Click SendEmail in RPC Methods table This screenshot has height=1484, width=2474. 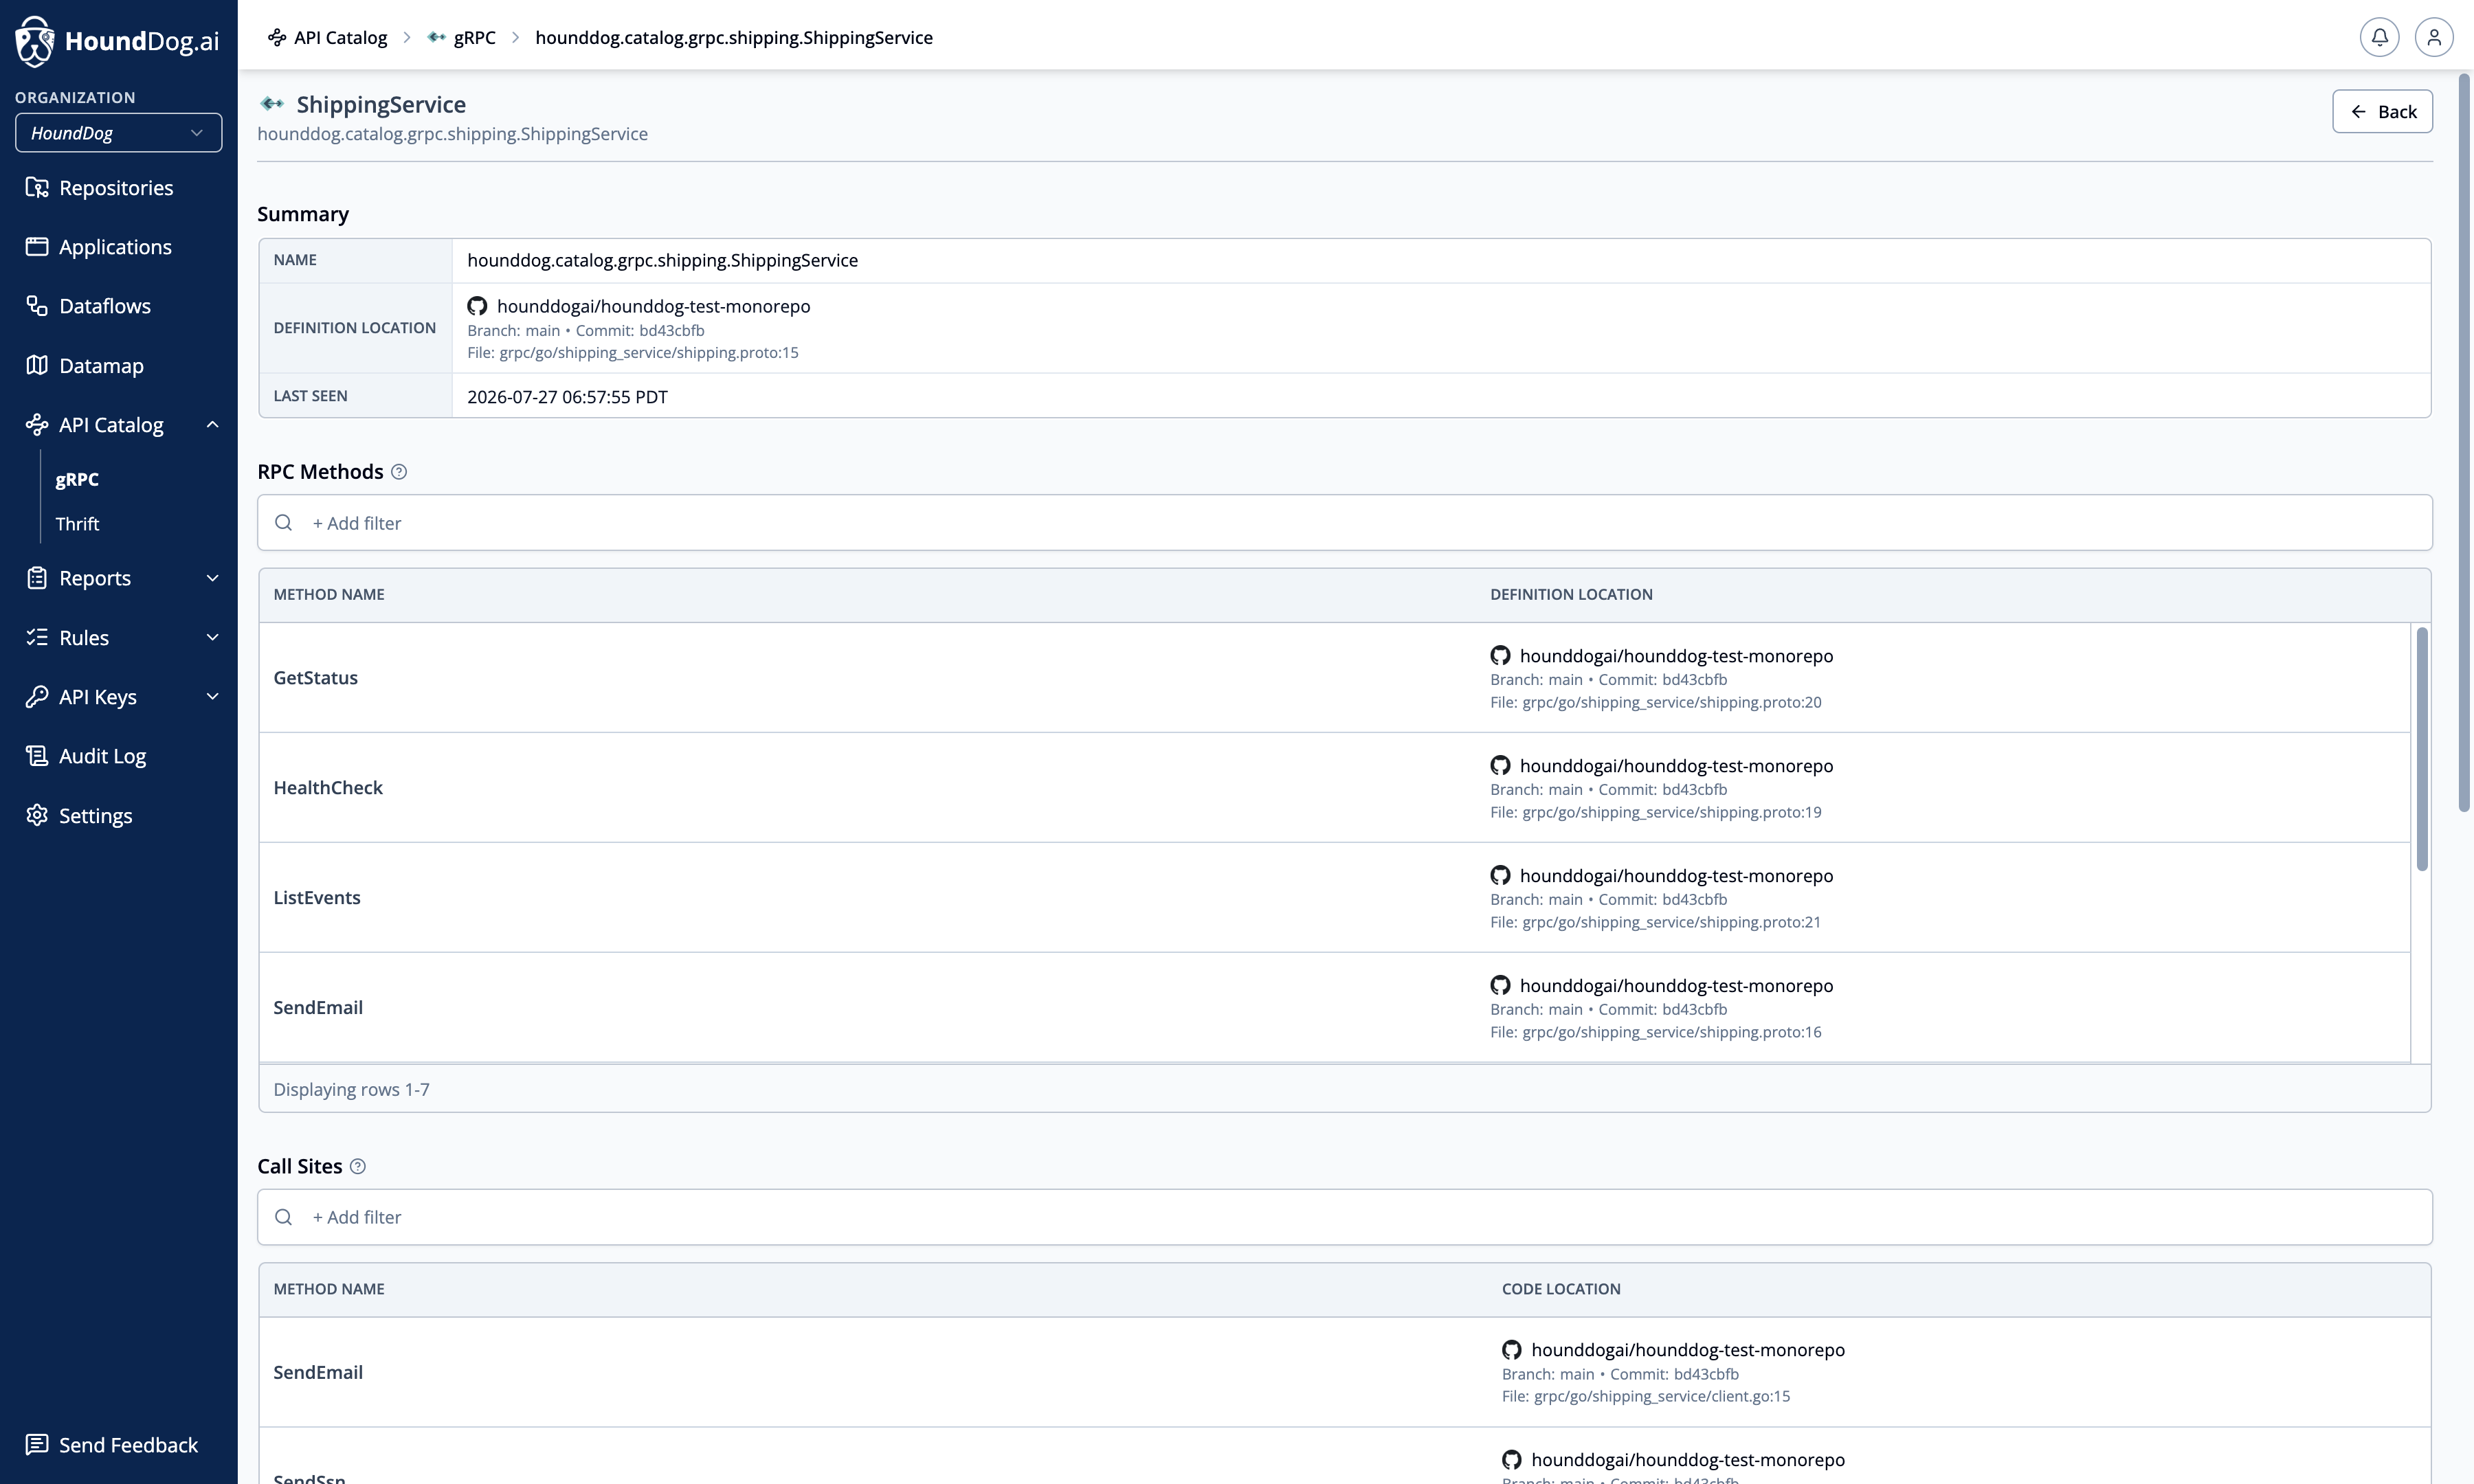coord(318,1008)
